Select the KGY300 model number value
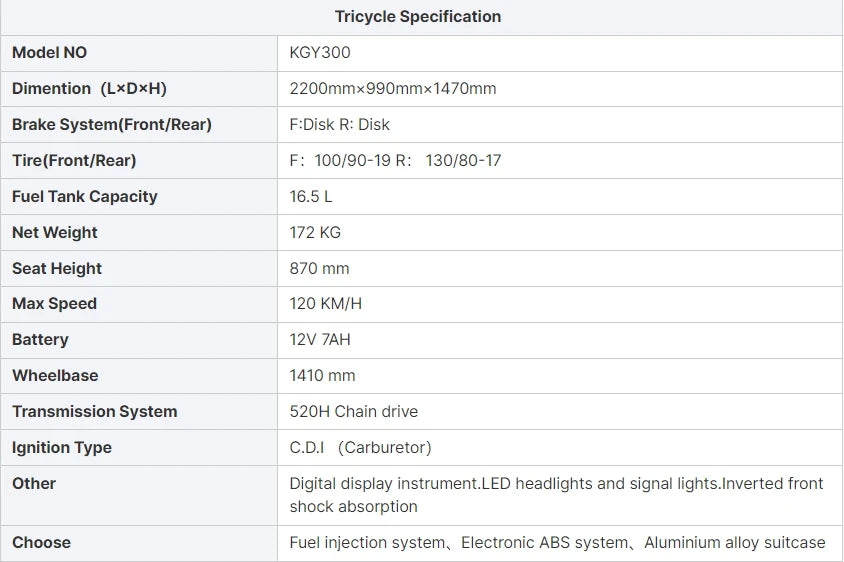 click(x=320, y=53)
